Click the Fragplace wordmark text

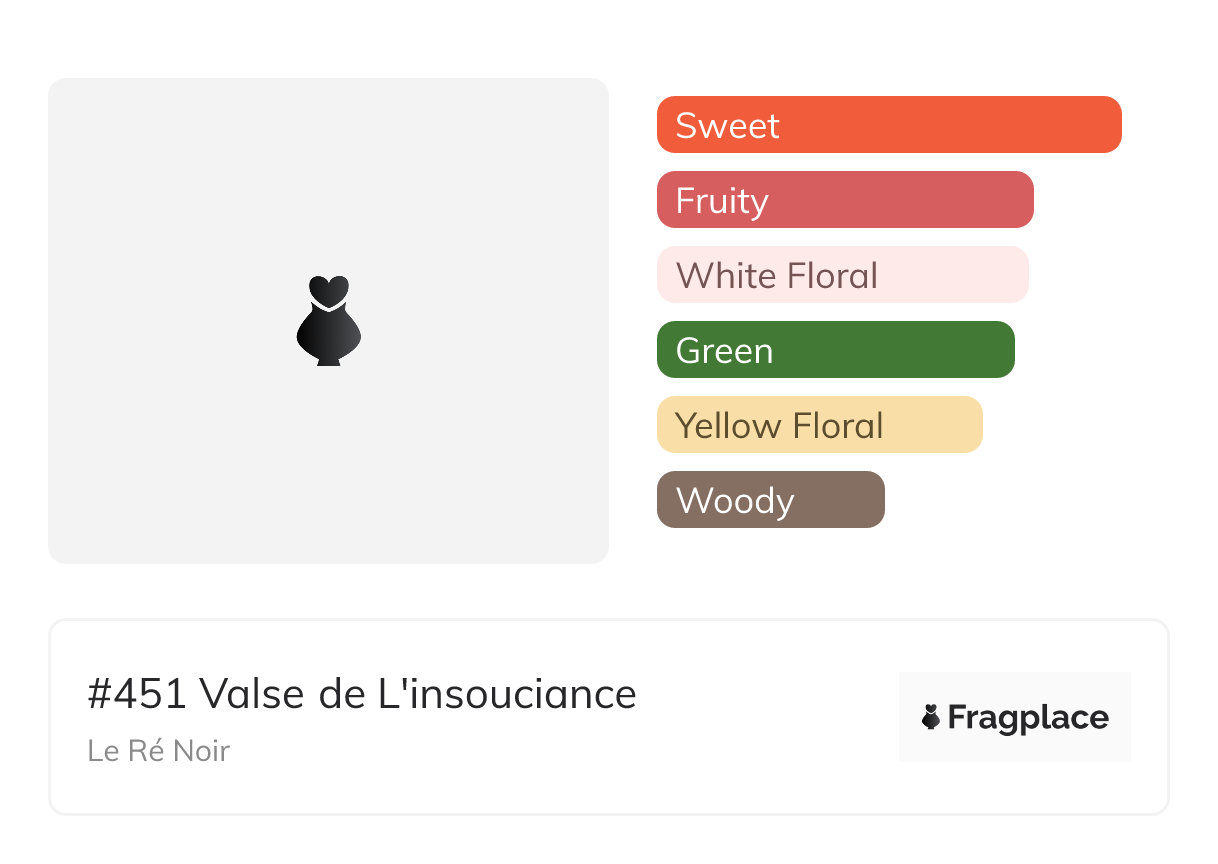(x=1028, y=718)
